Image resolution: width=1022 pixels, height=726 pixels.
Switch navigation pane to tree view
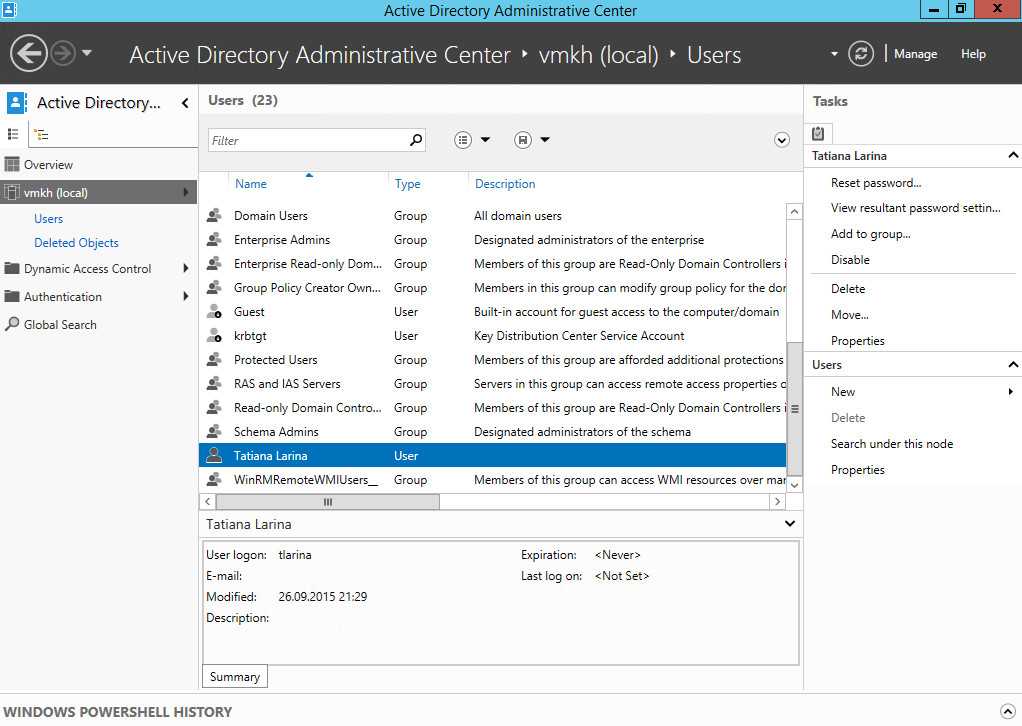click(42, 135)
